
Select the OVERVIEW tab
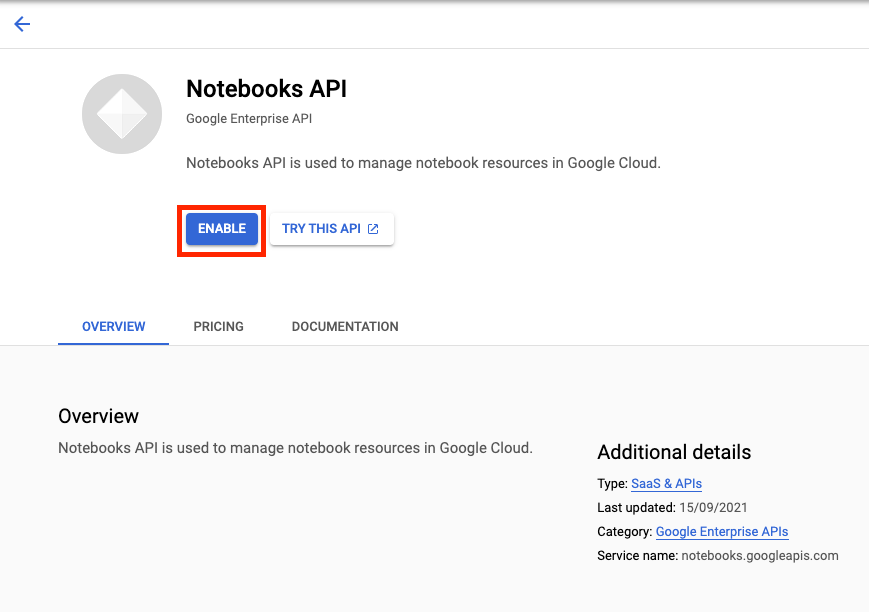[x=113, y=326]
